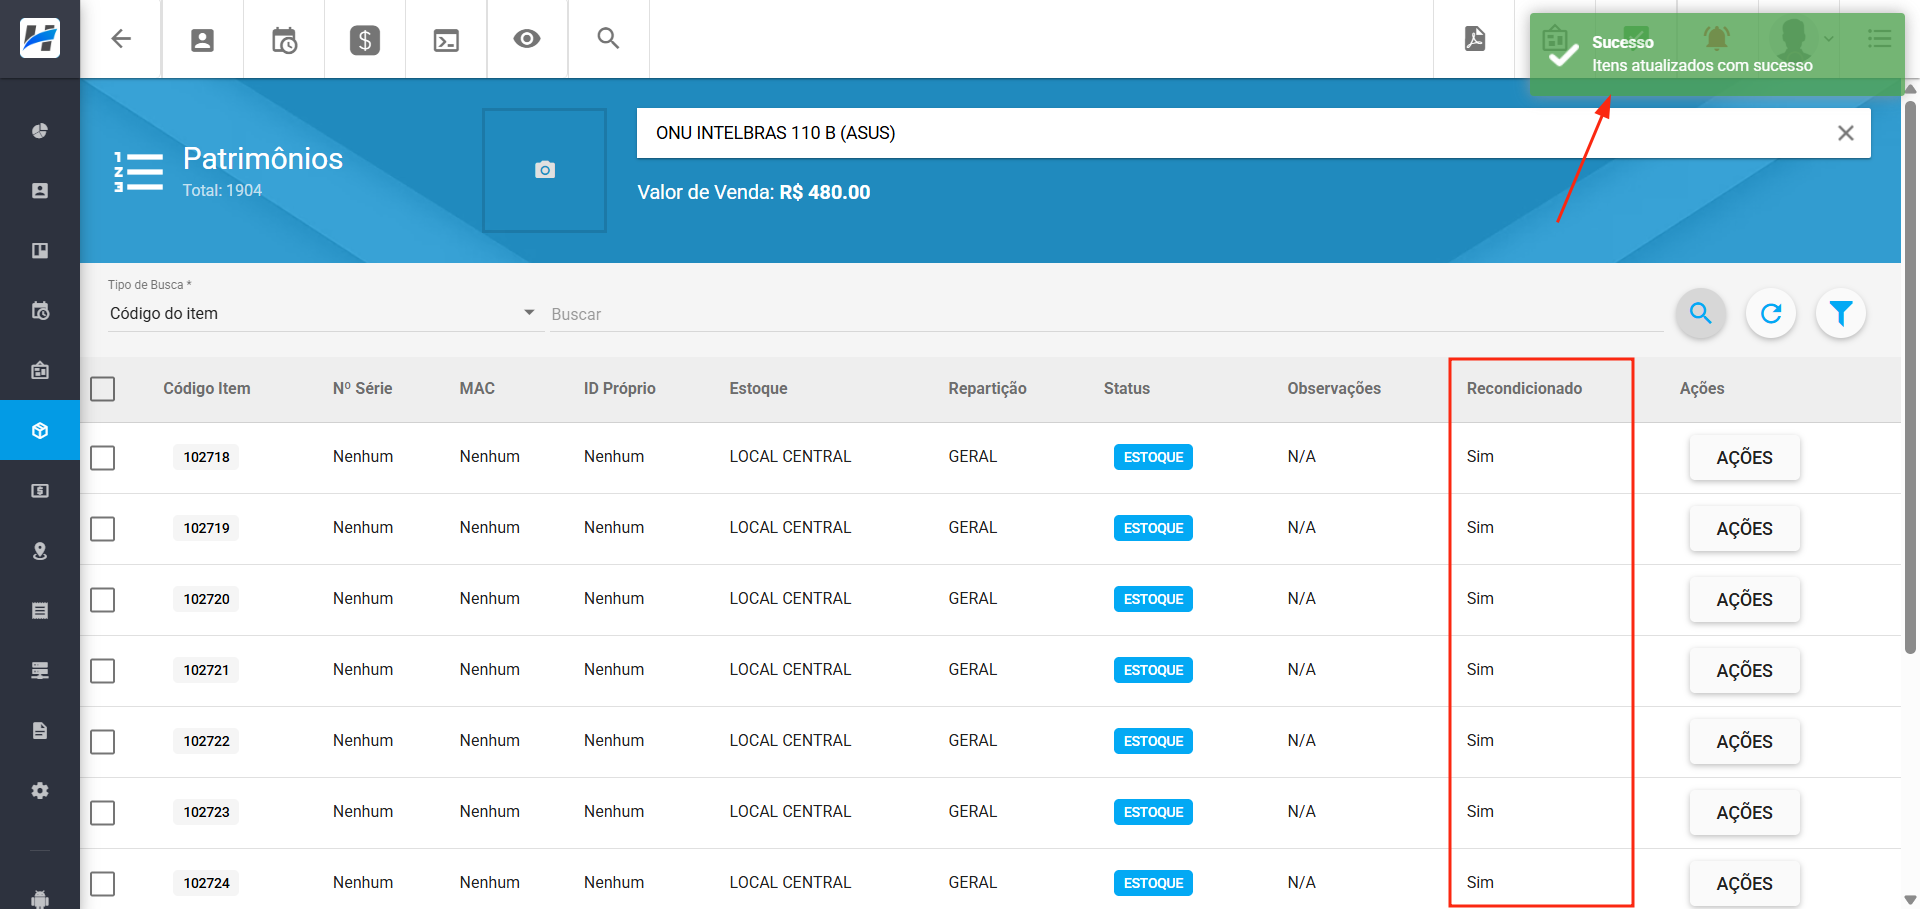The width and height of the screenshot is (1920, 909).
Task: Open the dashboard pie chart sidebar icon
Action: (x=40, y=131)
